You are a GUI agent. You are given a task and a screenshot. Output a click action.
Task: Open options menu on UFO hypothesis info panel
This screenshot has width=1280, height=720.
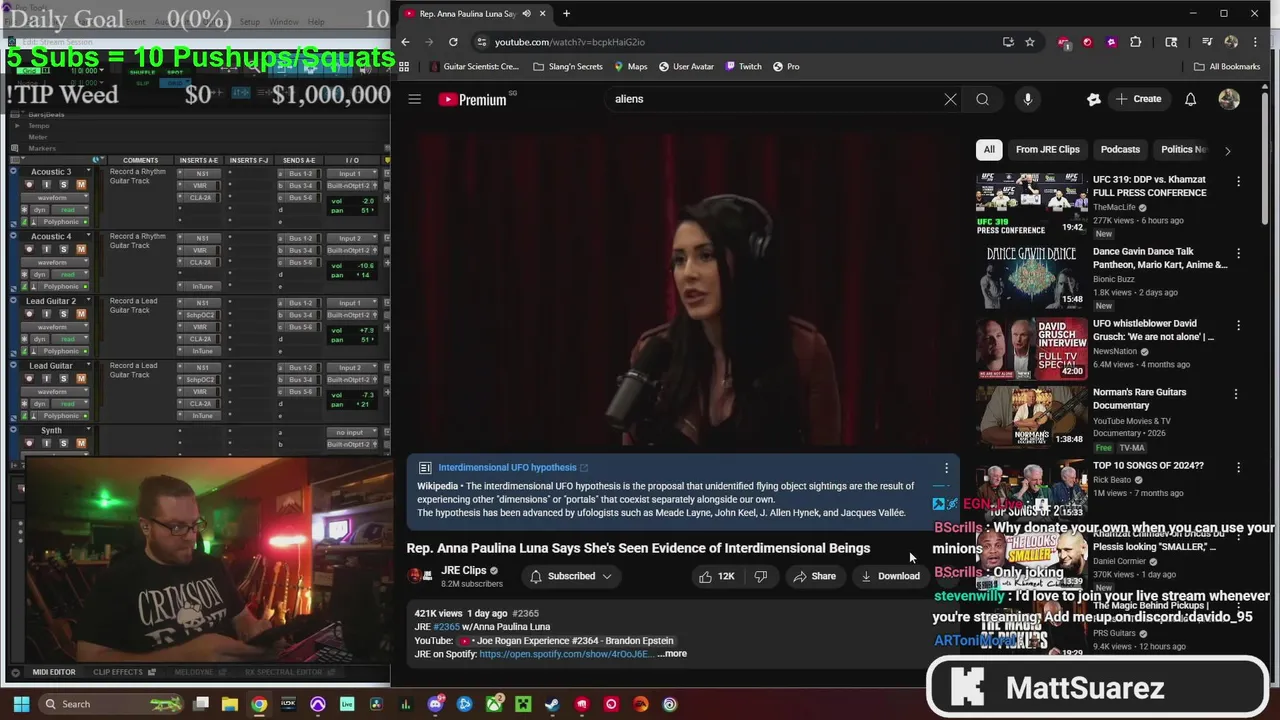click(x=946, y=467)
